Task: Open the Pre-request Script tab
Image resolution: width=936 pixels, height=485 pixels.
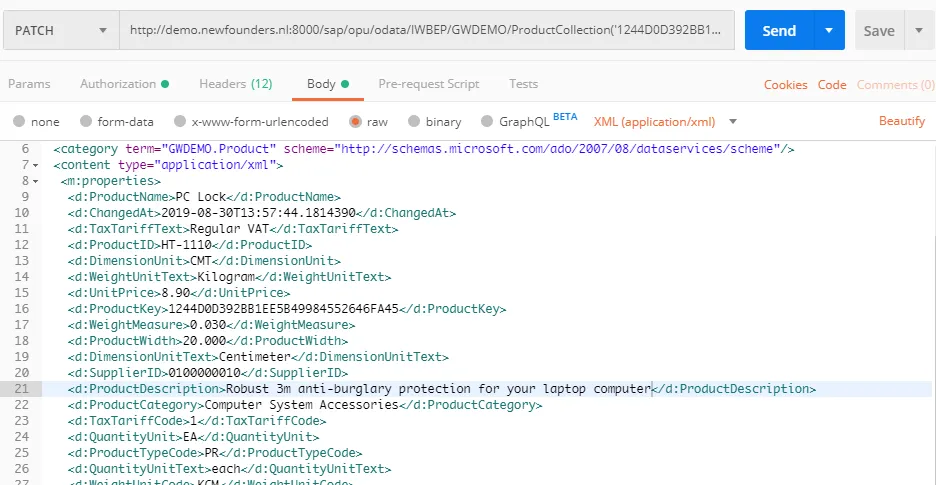Action: tap(428, 84)
